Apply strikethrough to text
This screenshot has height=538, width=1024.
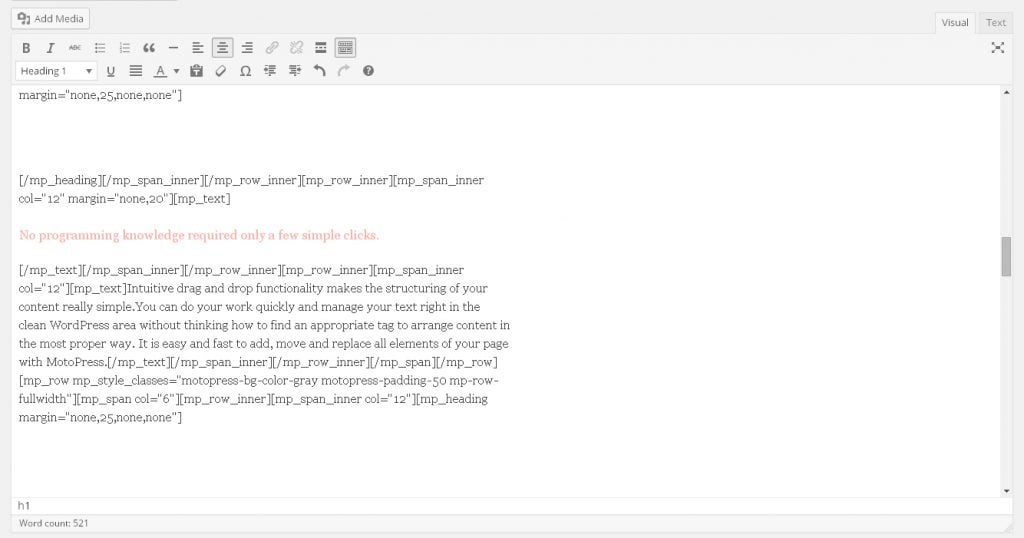pos(75,47)
